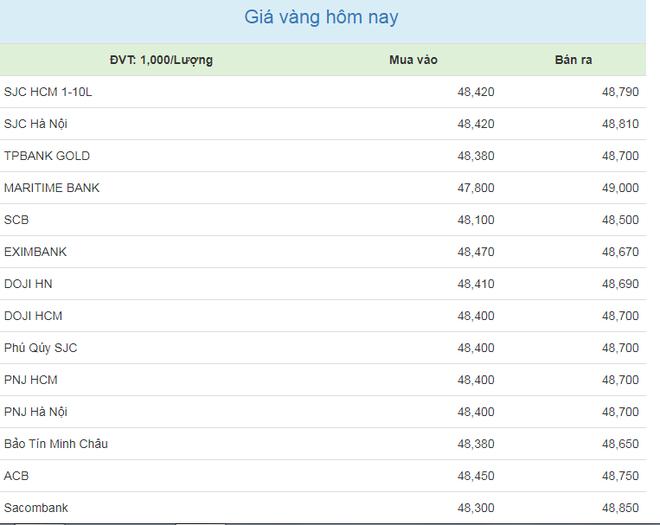The width and height of the screenshot is (660, 525).
Task: Click buy price 48,450 of ACB
Action: point(476,476)
